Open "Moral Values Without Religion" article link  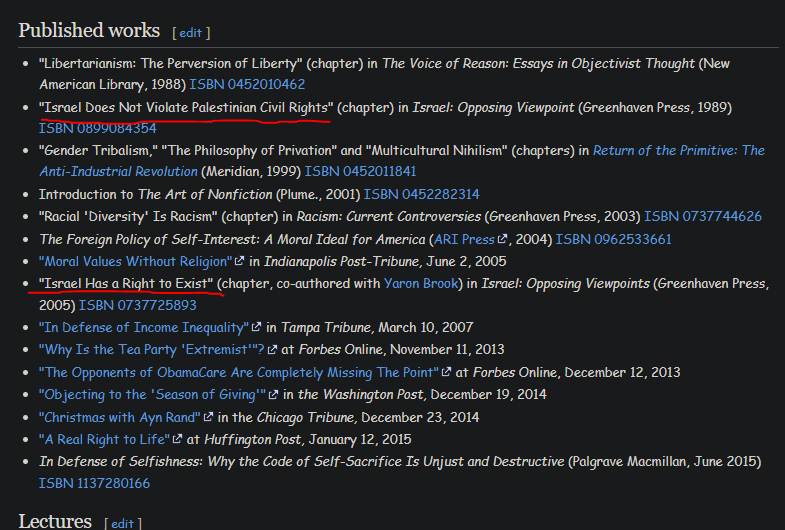click(x=136, y=261)
